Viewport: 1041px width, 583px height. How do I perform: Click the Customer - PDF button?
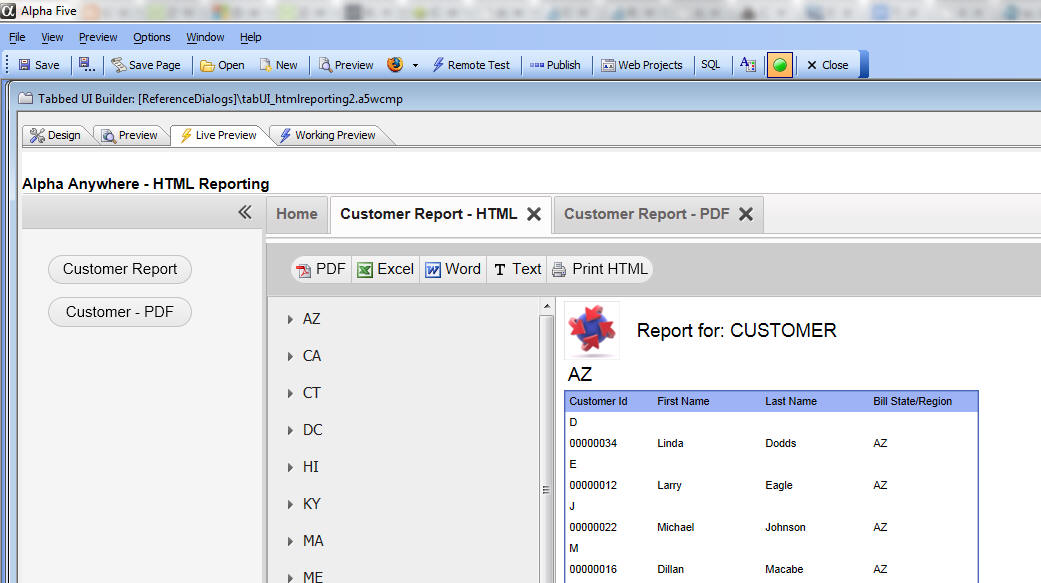tap(120, 312)
